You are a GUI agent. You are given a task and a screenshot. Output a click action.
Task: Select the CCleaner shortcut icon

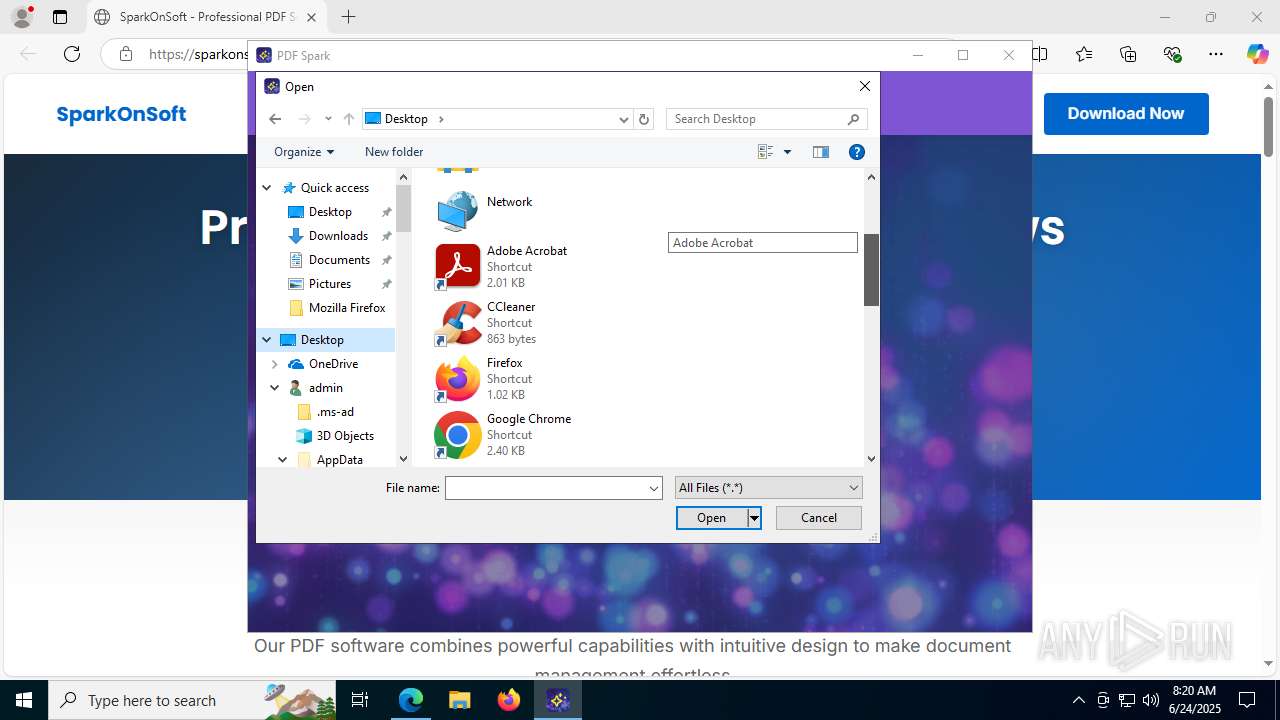457,322
